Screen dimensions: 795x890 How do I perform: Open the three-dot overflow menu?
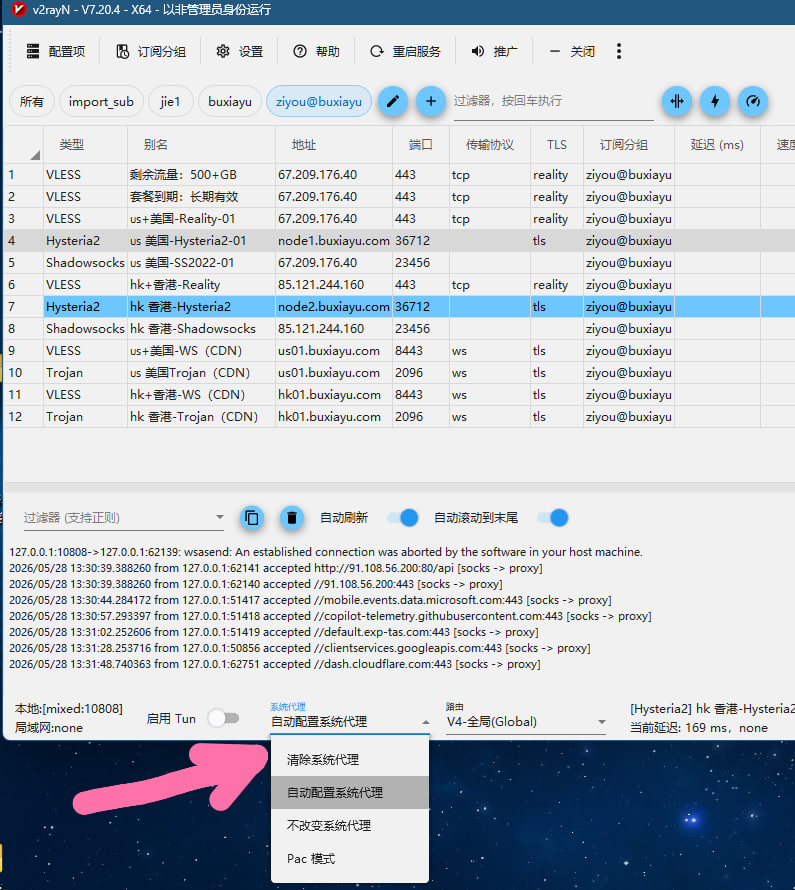point(619,52)
